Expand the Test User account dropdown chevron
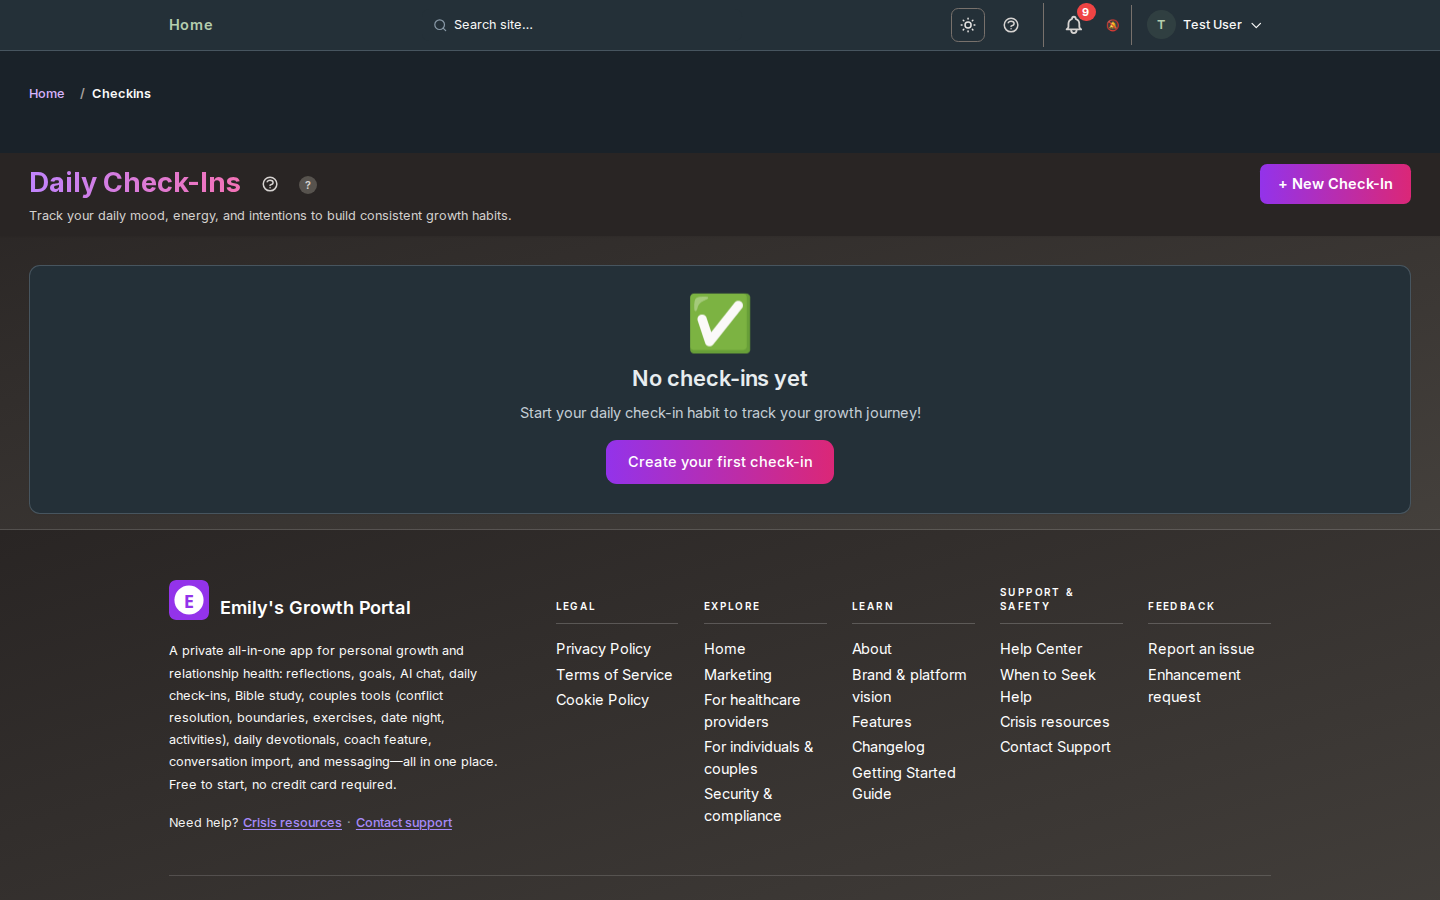 [1256, 25]
